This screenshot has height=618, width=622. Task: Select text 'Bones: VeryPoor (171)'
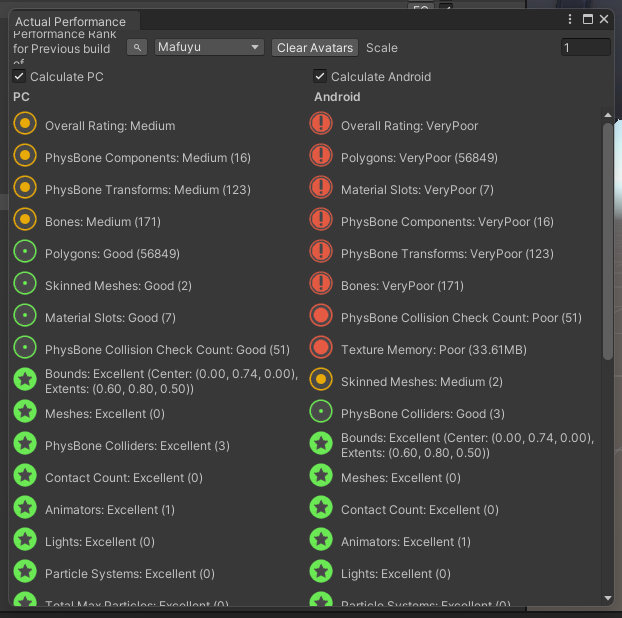[x=402, y=286]
